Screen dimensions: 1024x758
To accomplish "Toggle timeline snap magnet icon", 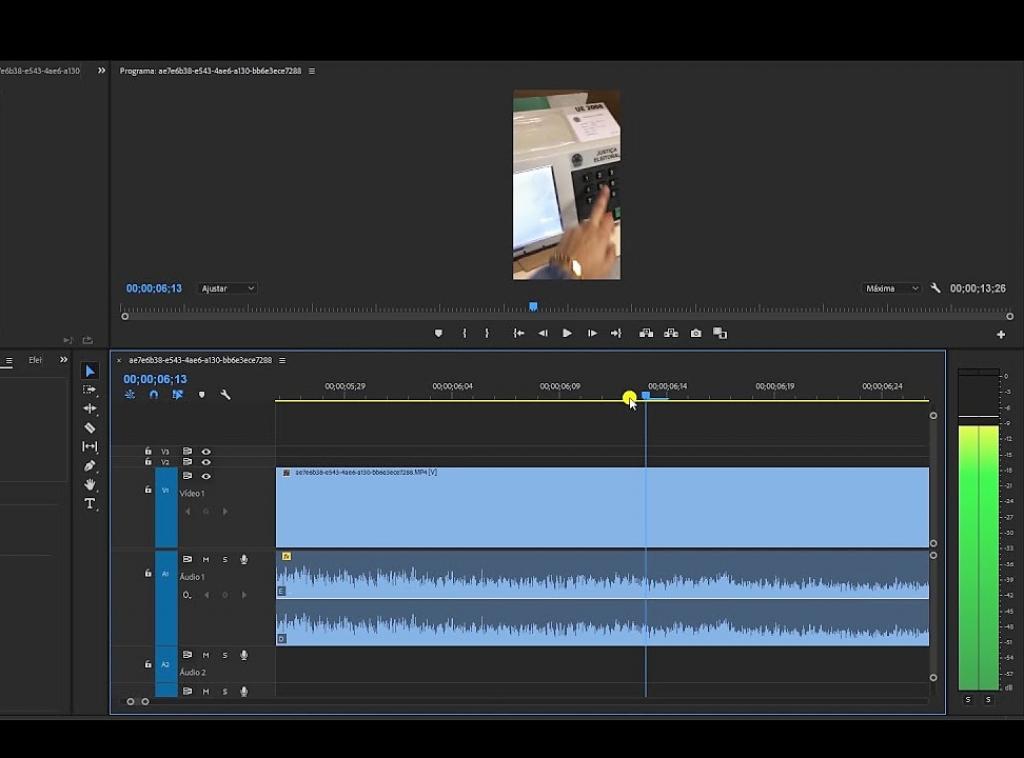I will tap(153, 395).
